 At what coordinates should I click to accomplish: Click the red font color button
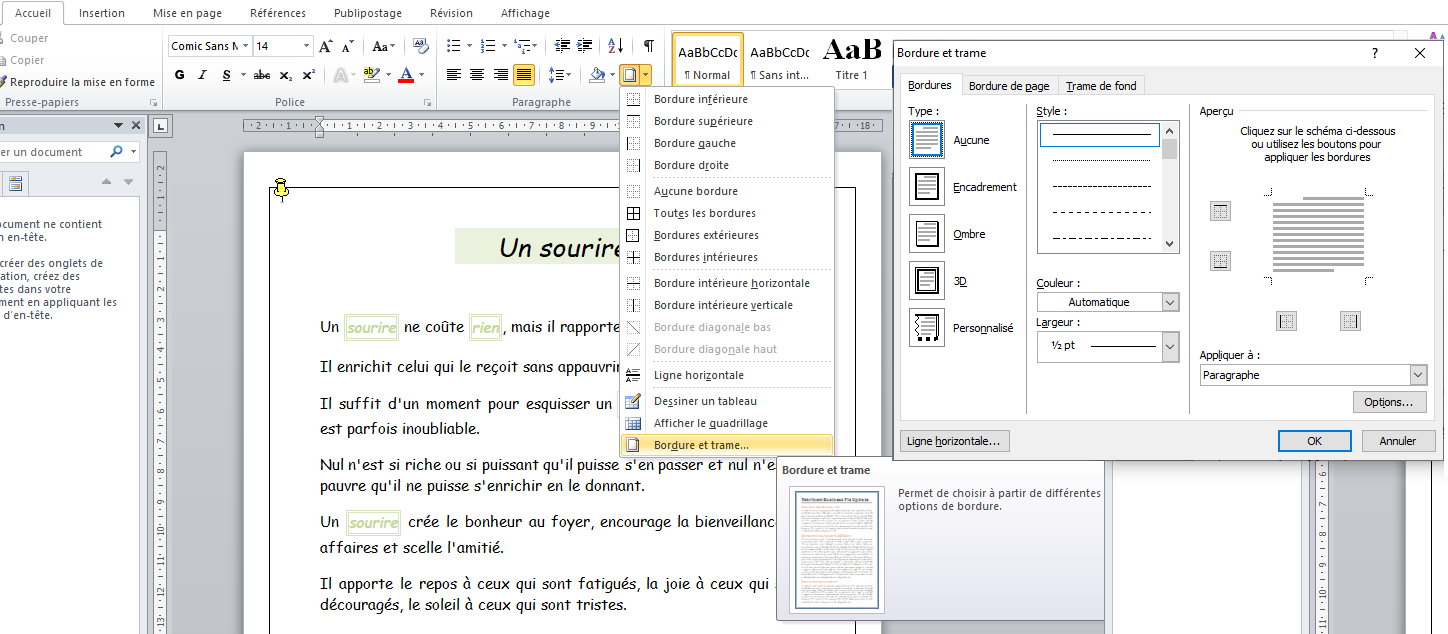[406, 75]
